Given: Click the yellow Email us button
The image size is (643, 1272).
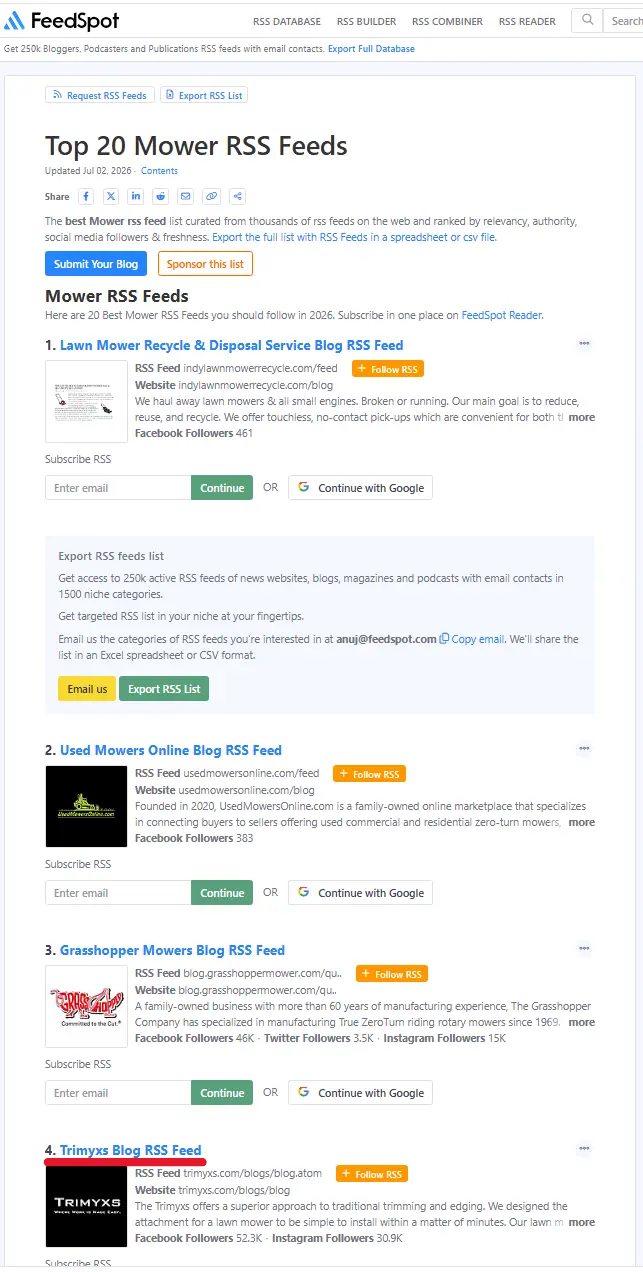Looking at the screenshot, I should 87,689.
